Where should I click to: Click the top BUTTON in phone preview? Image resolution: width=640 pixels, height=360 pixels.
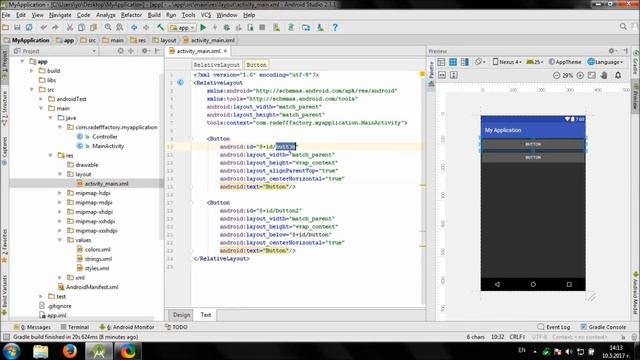(x=533, y=144)
